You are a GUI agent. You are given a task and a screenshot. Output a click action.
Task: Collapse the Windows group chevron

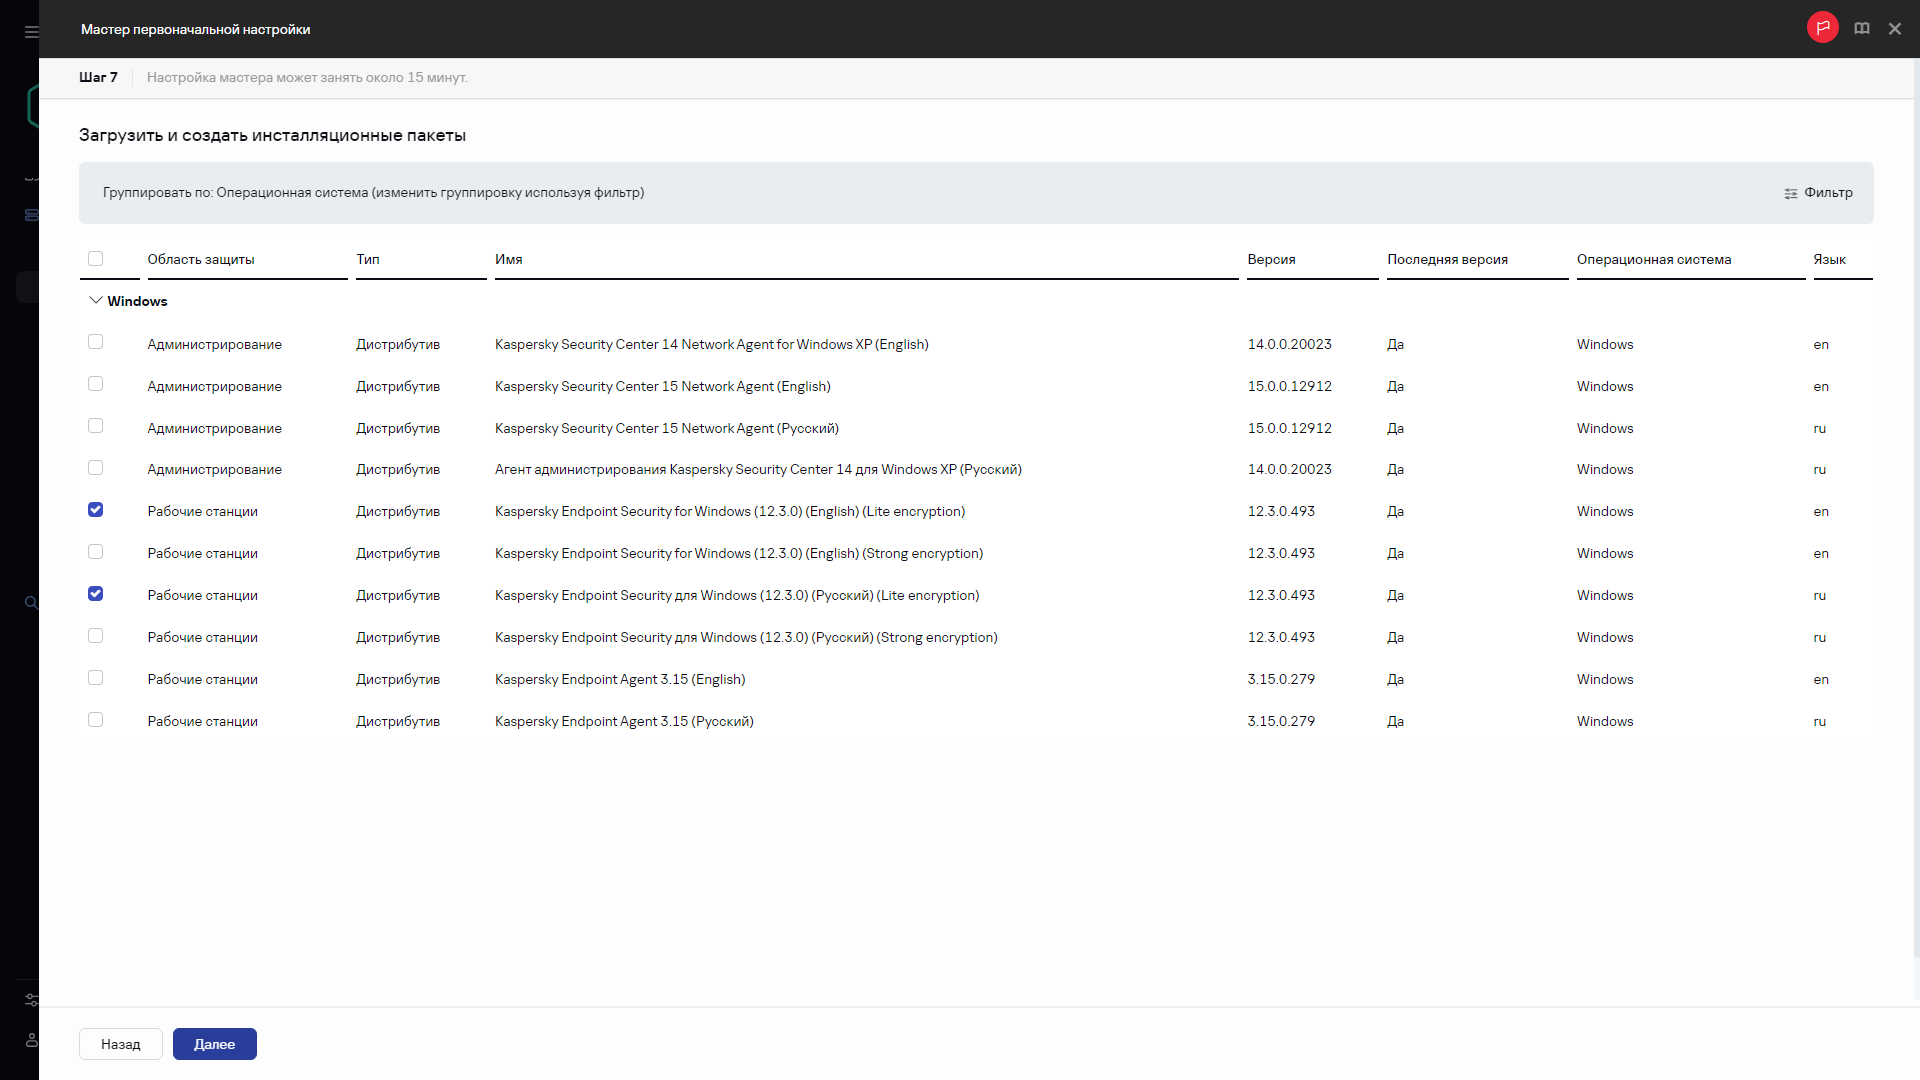pyautogui.click(x=95, y=301)
